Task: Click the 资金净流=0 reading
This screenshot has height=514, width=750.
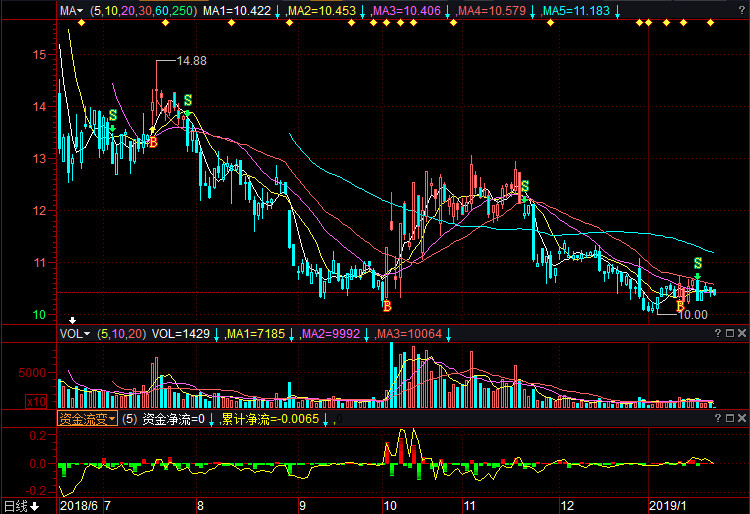Action: [174, 419]
